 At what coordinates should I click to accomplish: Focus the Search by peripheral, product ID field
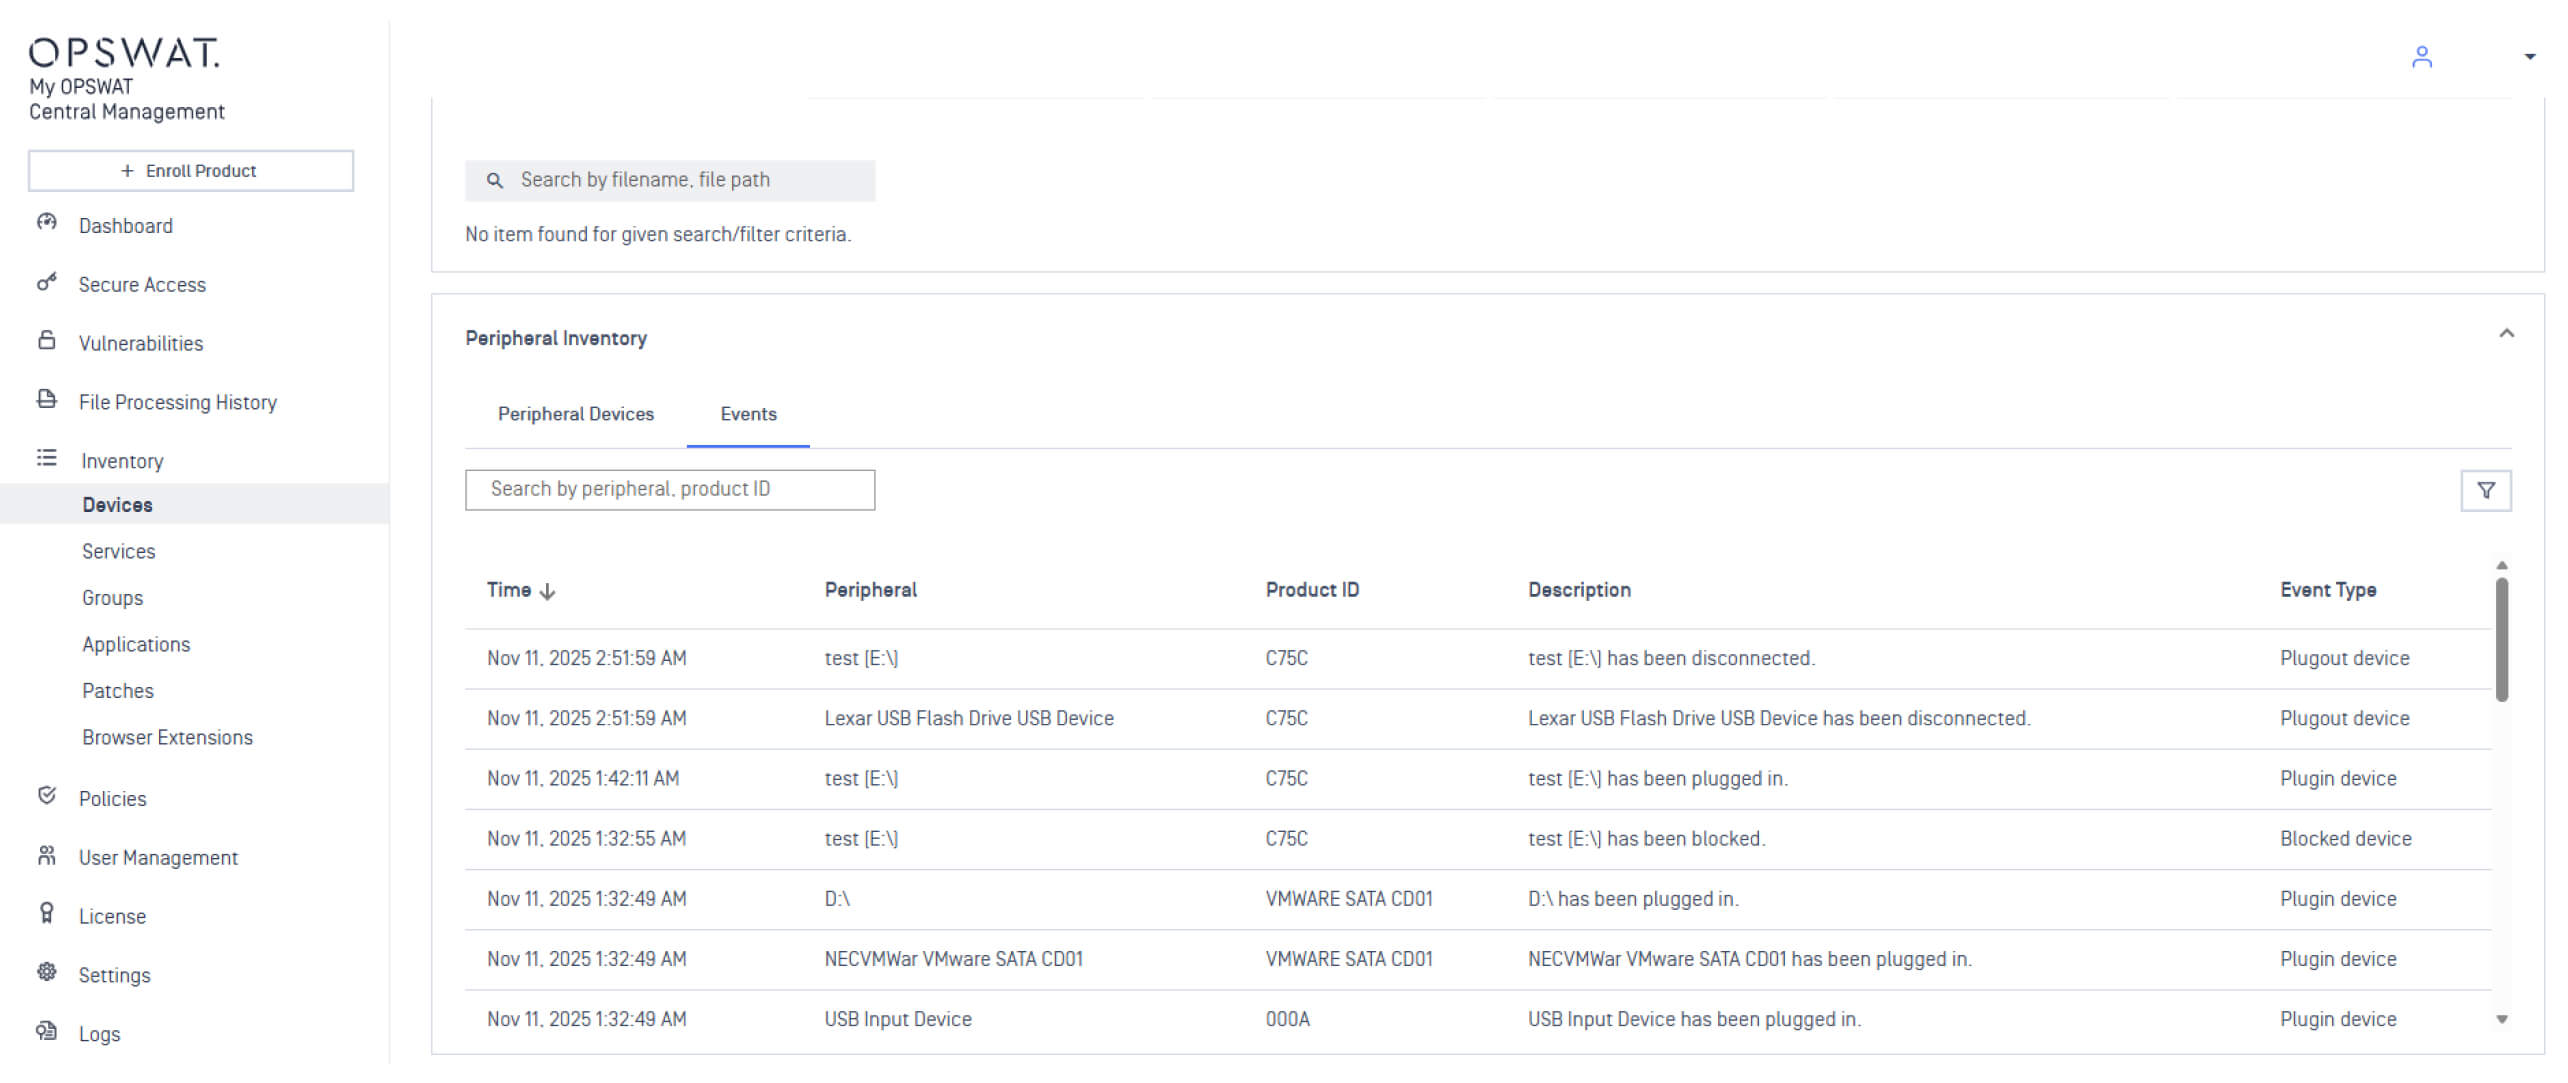[x=669, y=490]
